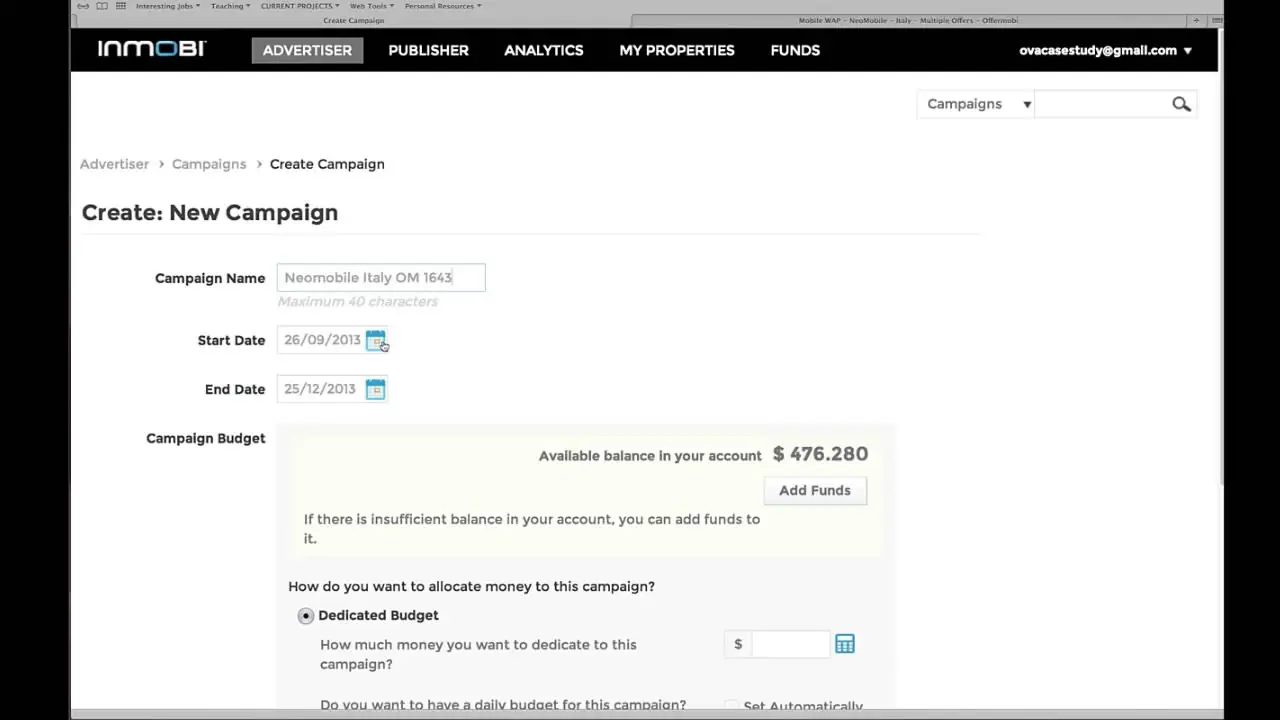Image resolution: width=1280 pixels, height=720 pixels.
Task: Open the Interesting Jobs bookmarks folder
Action: click(167, 6)
